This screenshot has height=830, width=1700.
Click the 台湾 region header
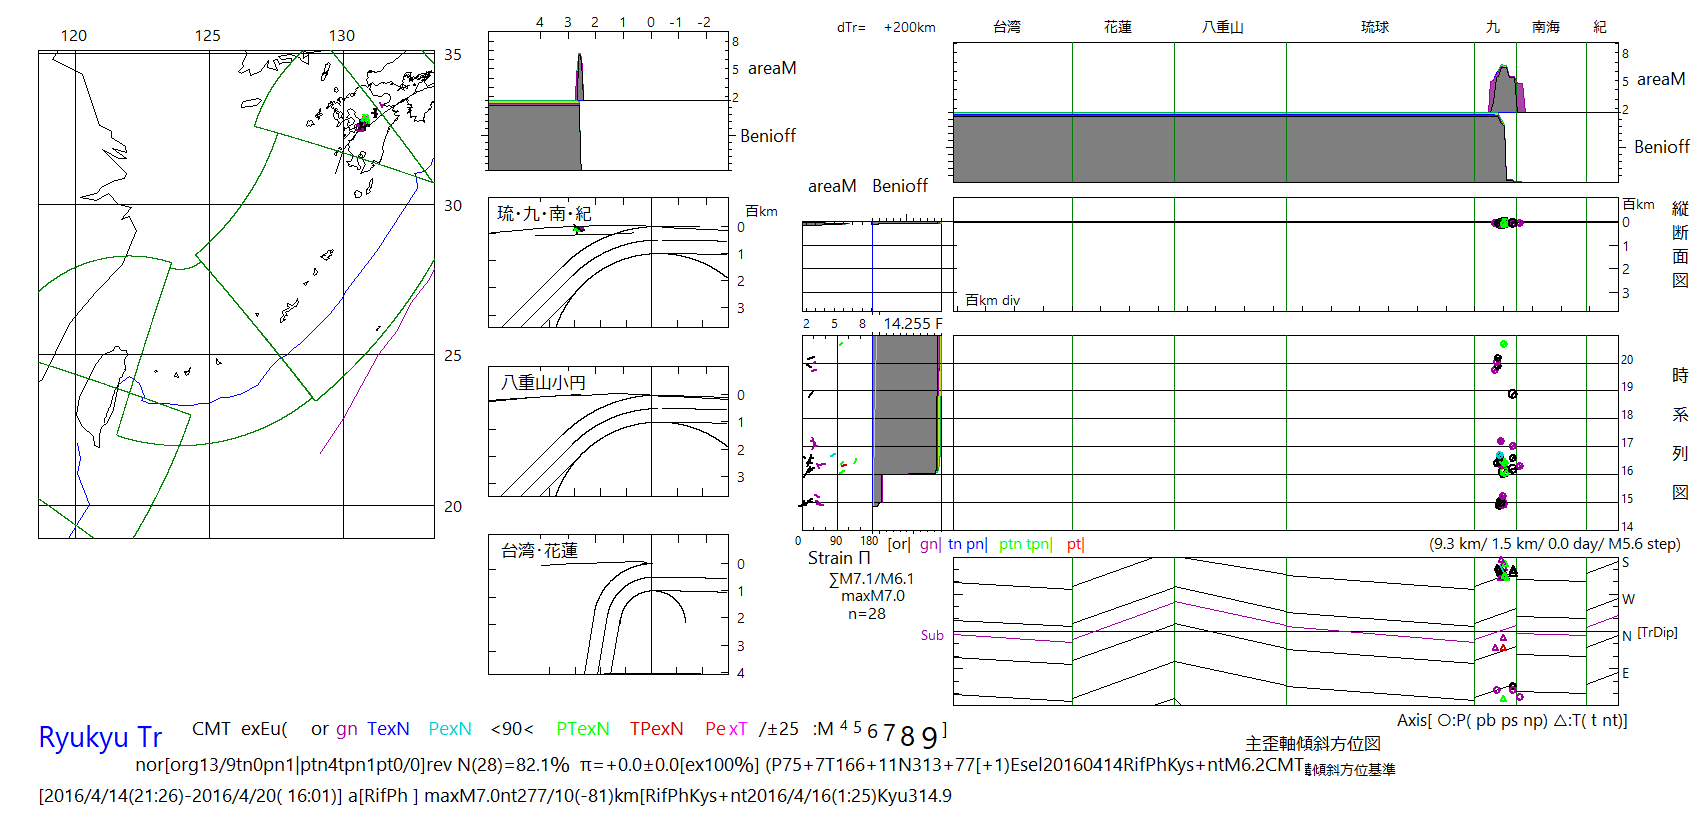[x=1007, y=27]
